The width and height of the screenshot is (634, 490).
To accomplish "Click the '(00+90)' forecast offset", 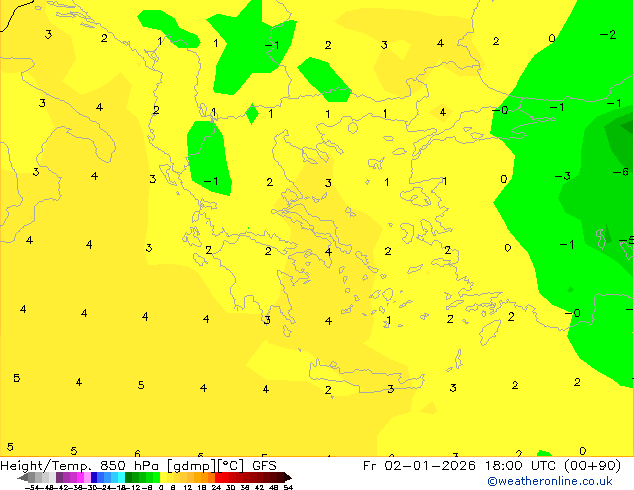I will 592,466.
